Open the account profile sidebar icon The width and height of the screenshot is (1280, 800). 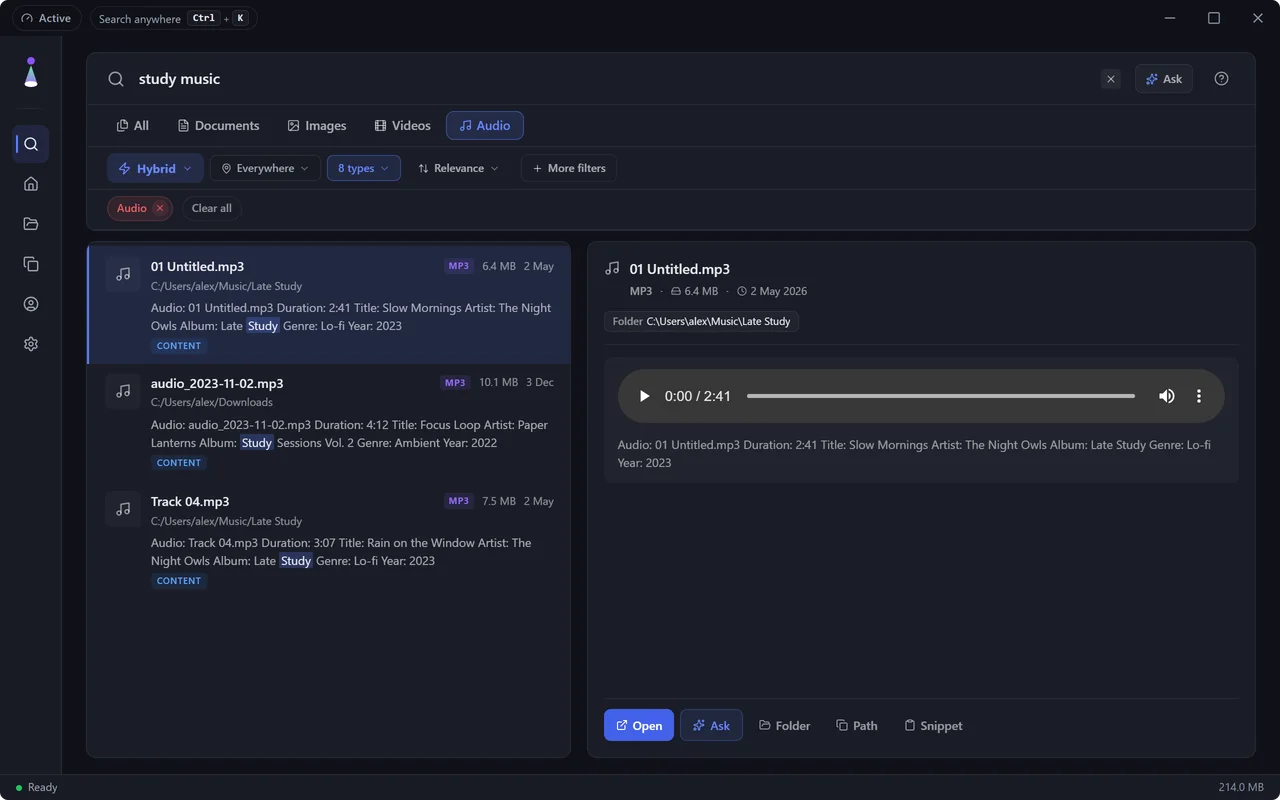pyautogui.click(x=31, y=304)
